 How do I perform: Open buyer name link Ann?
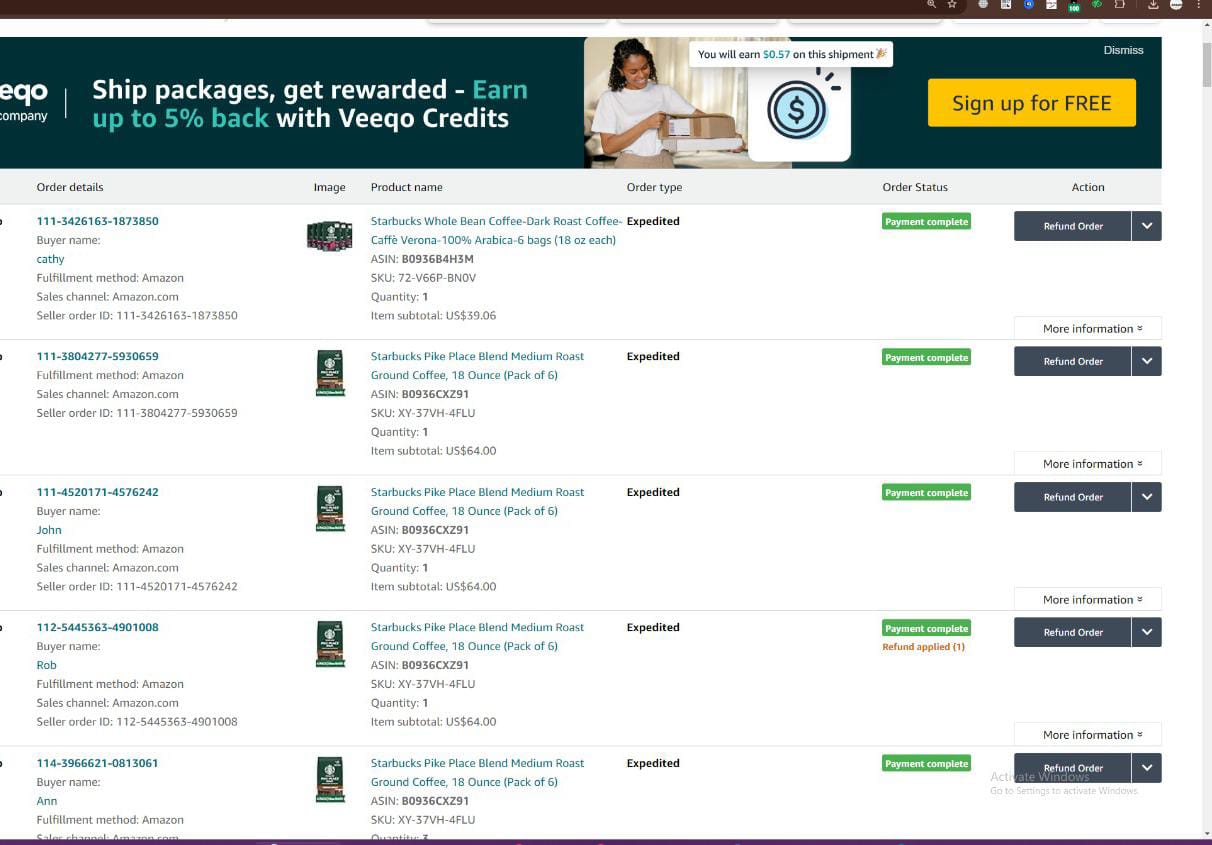(46, 801)
